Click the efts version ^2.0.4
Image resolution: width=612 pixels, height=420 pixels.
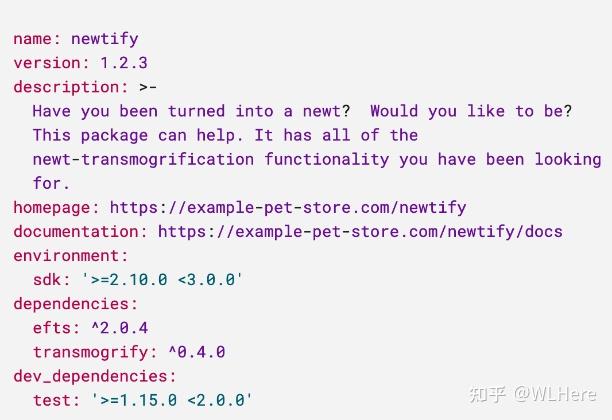(x=119, y=328)
